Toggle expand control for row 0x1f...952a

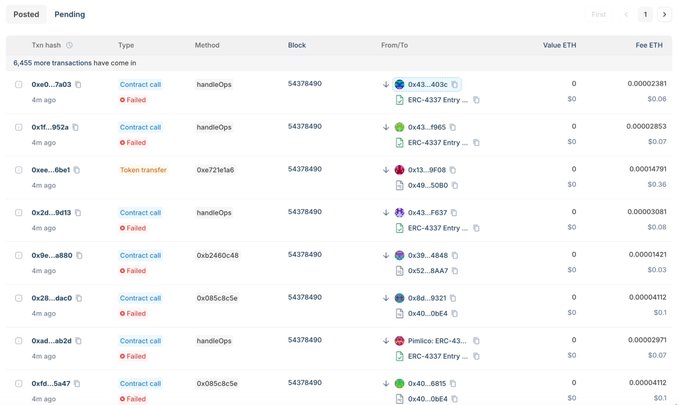click(x=19, y=127)
